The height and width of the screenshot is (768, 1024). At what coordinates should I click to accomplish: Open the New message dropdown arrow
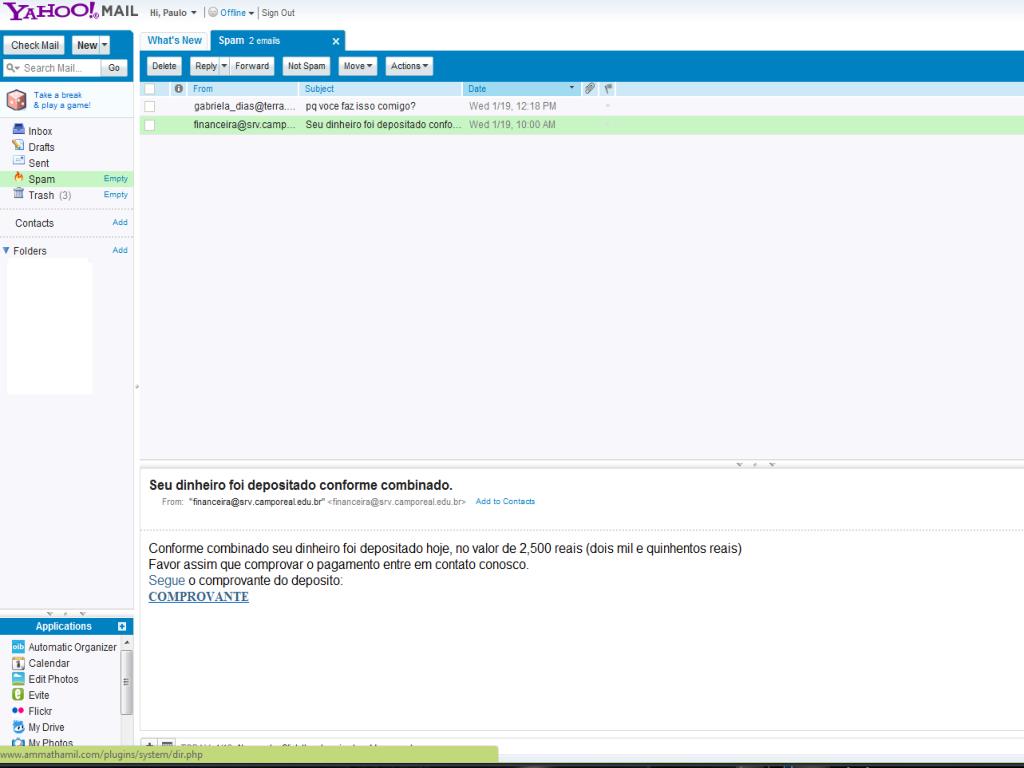pos(104,45)
